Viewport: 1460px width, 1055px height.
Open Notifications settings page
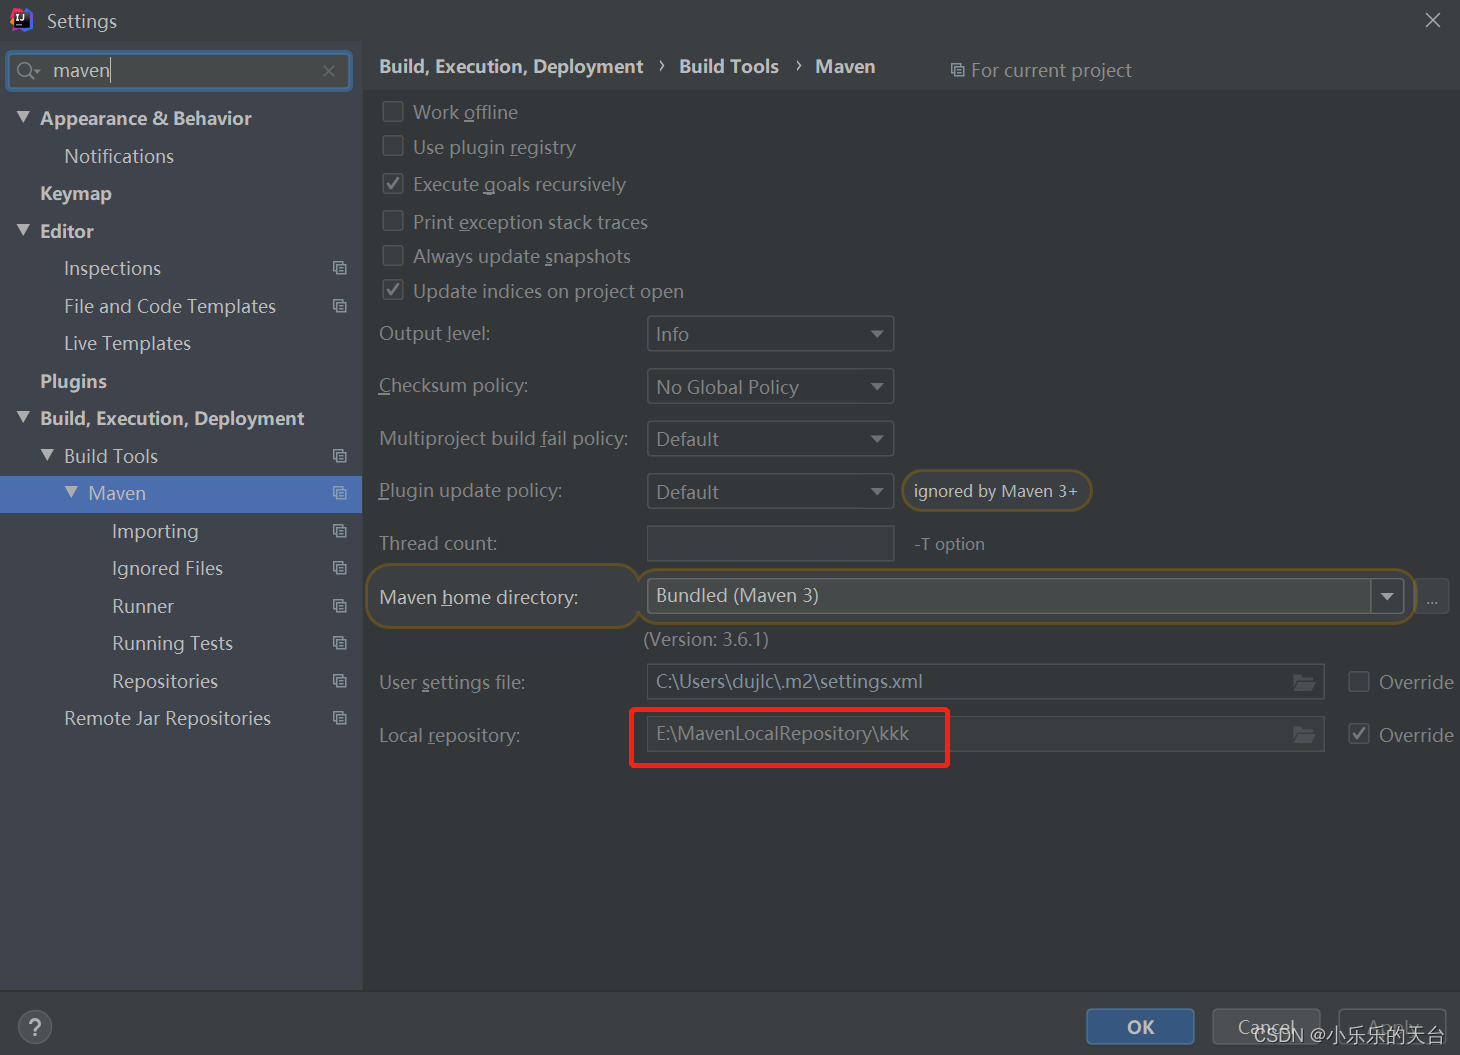click(119, 156)
